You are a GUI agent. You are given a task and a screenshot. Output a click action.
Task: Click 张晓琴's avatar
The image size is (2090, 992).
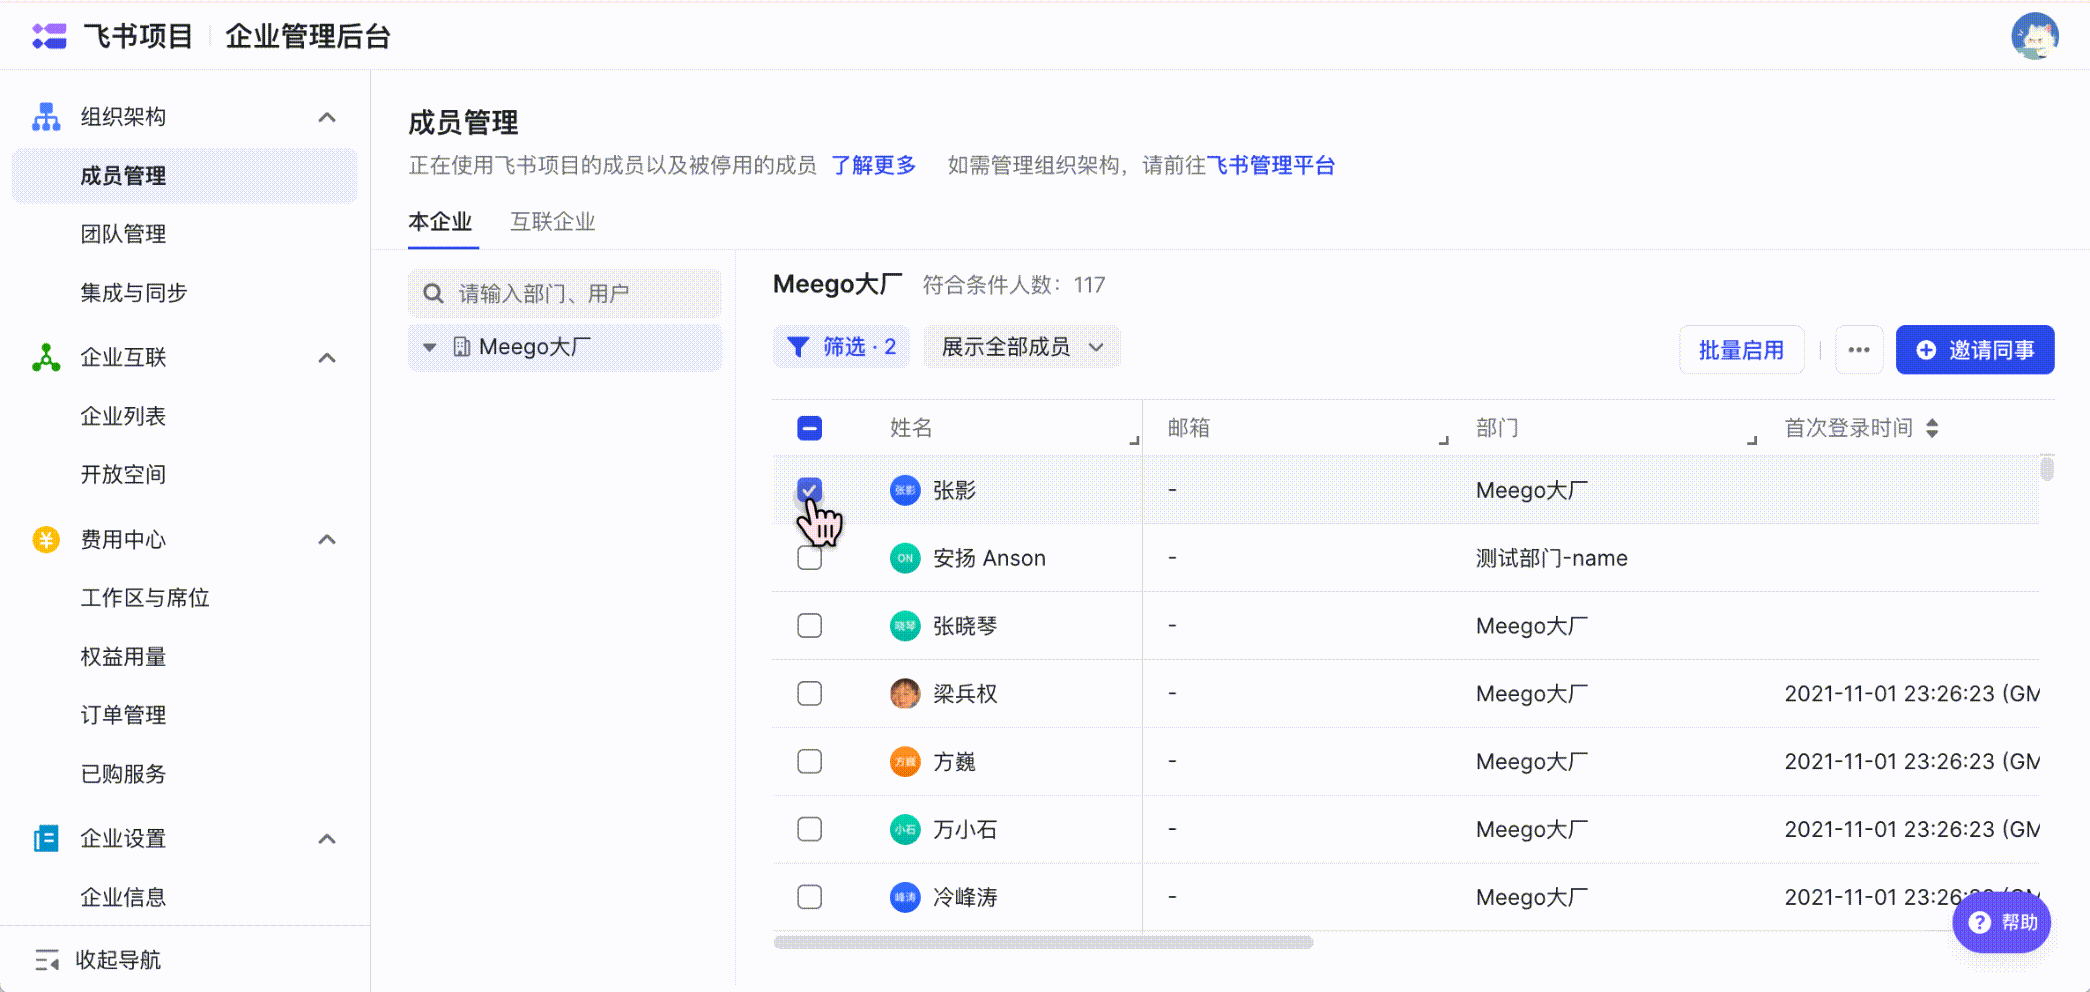click(x=905, y=626)
